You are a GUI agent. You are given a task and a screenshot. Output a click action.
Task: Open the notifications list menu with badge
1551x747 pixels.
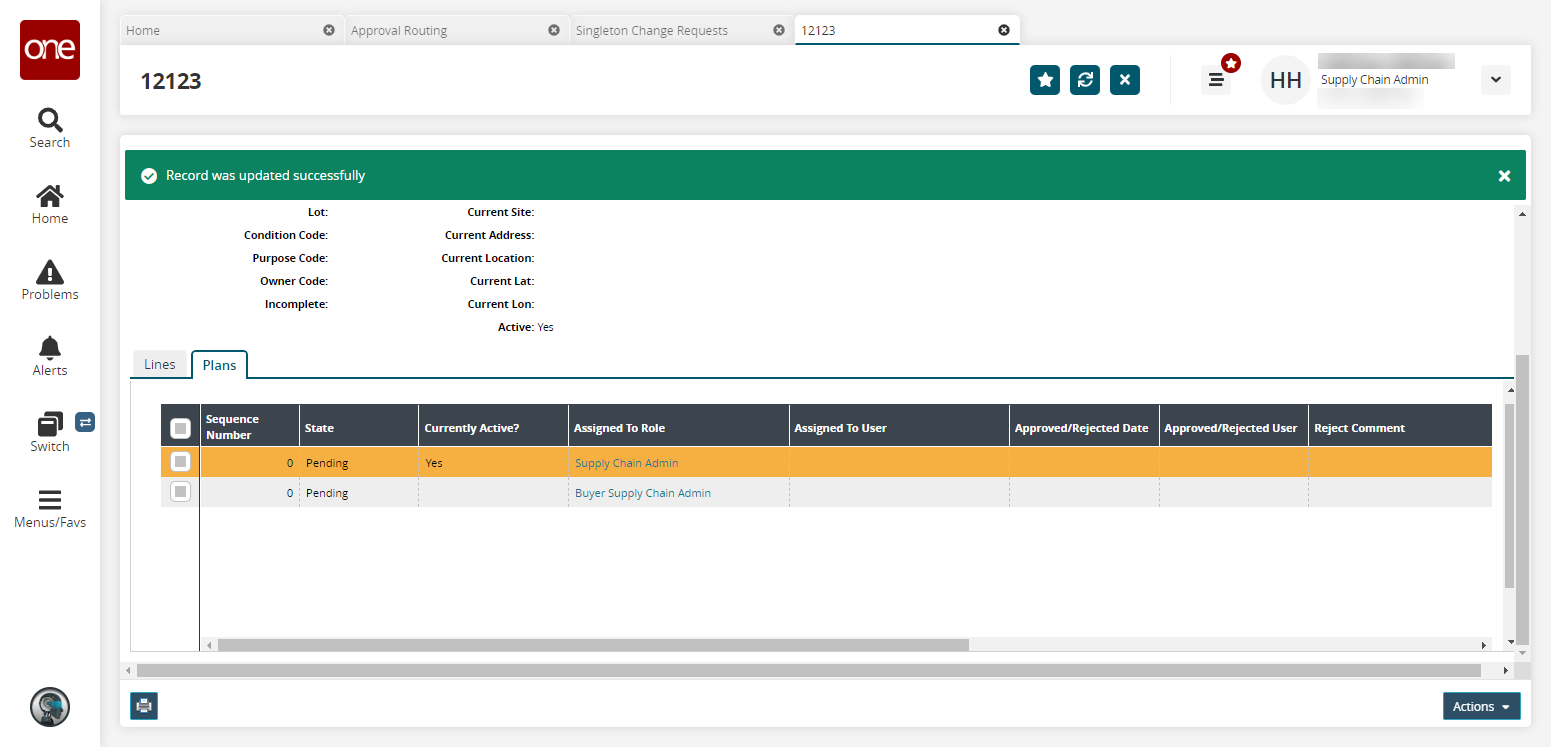(1216, 80)
